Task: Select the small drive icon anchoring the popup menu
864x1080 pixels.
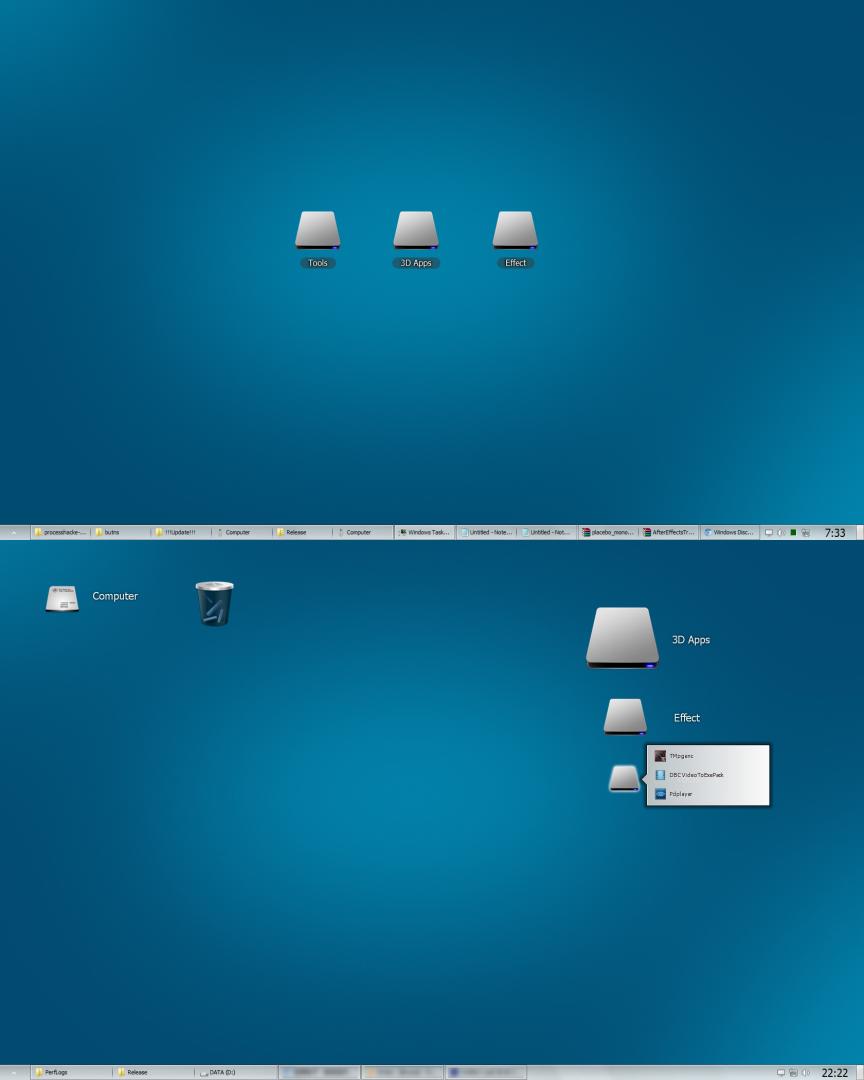Action: pyautogui.click(x=623, y=778)
